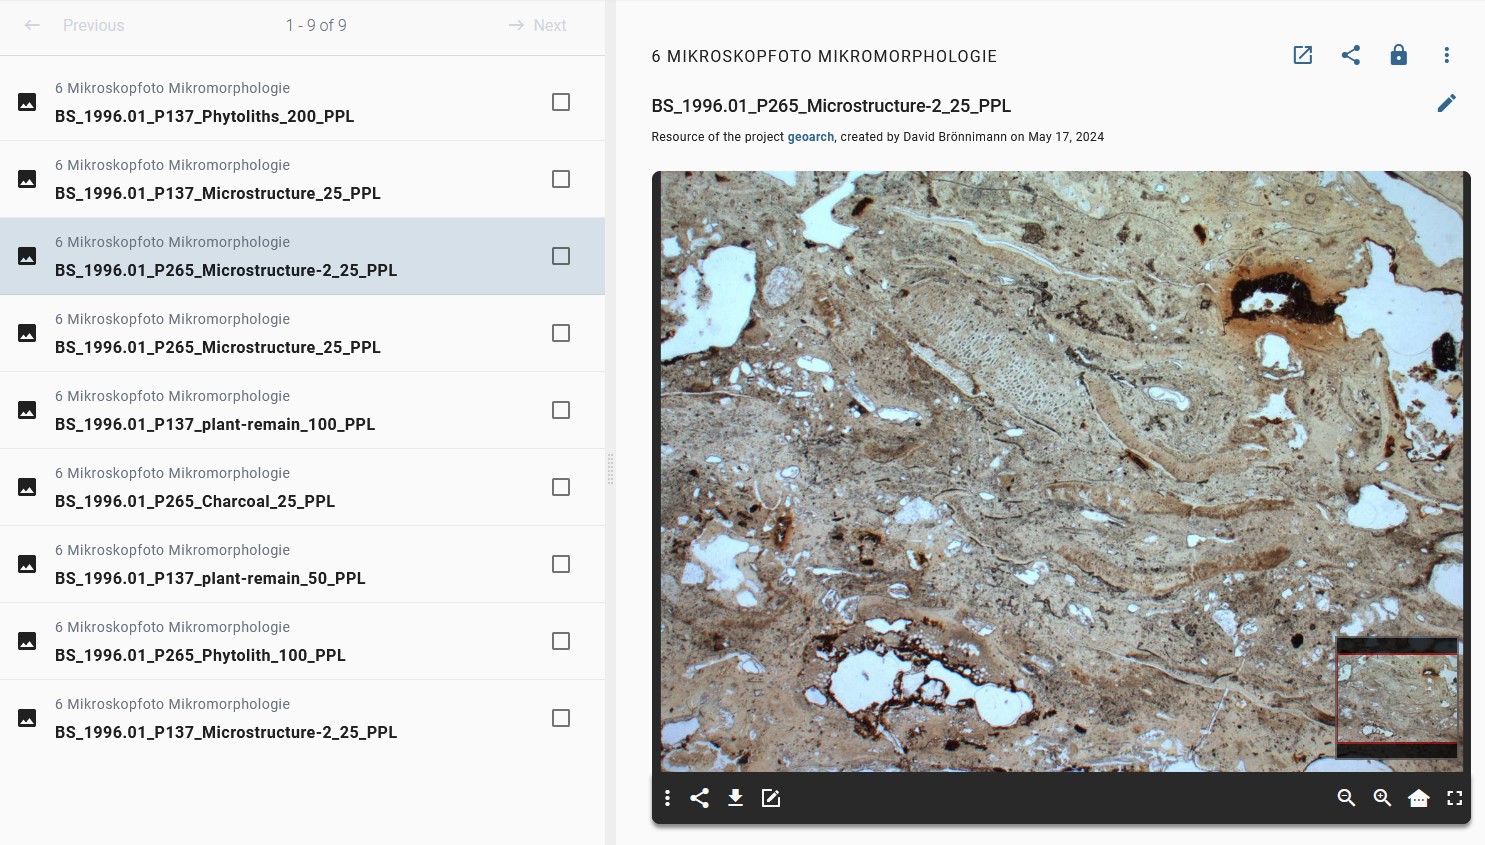Download the image from viewer toolbar

735,798
